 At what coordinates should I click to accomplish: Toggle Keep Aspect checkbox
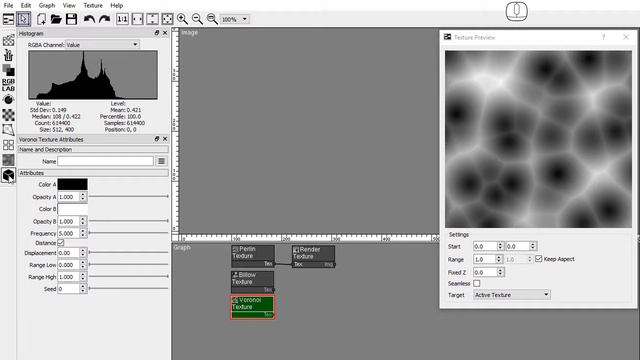[x=539, y=259]
